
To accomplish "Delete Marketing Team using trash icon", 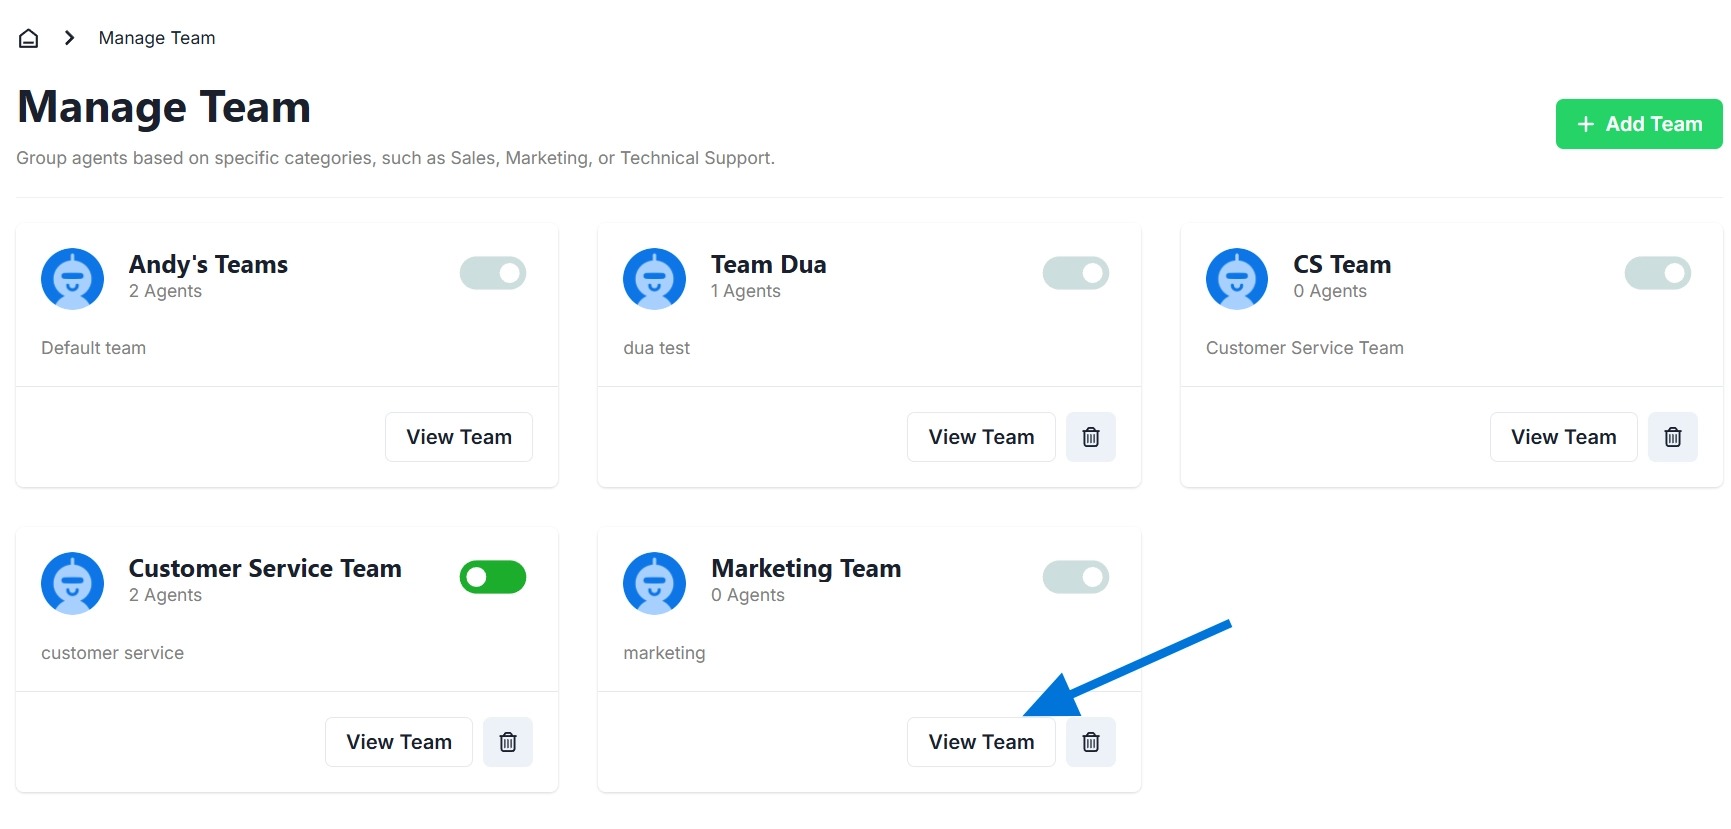I will click(x=1090, y=742).
